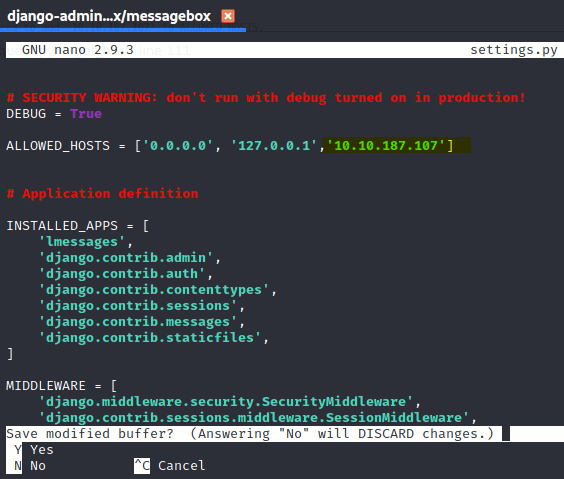Click the 'django.contrib.auth' entry
This screenshot has height=479, width=564.
(122, 274)
